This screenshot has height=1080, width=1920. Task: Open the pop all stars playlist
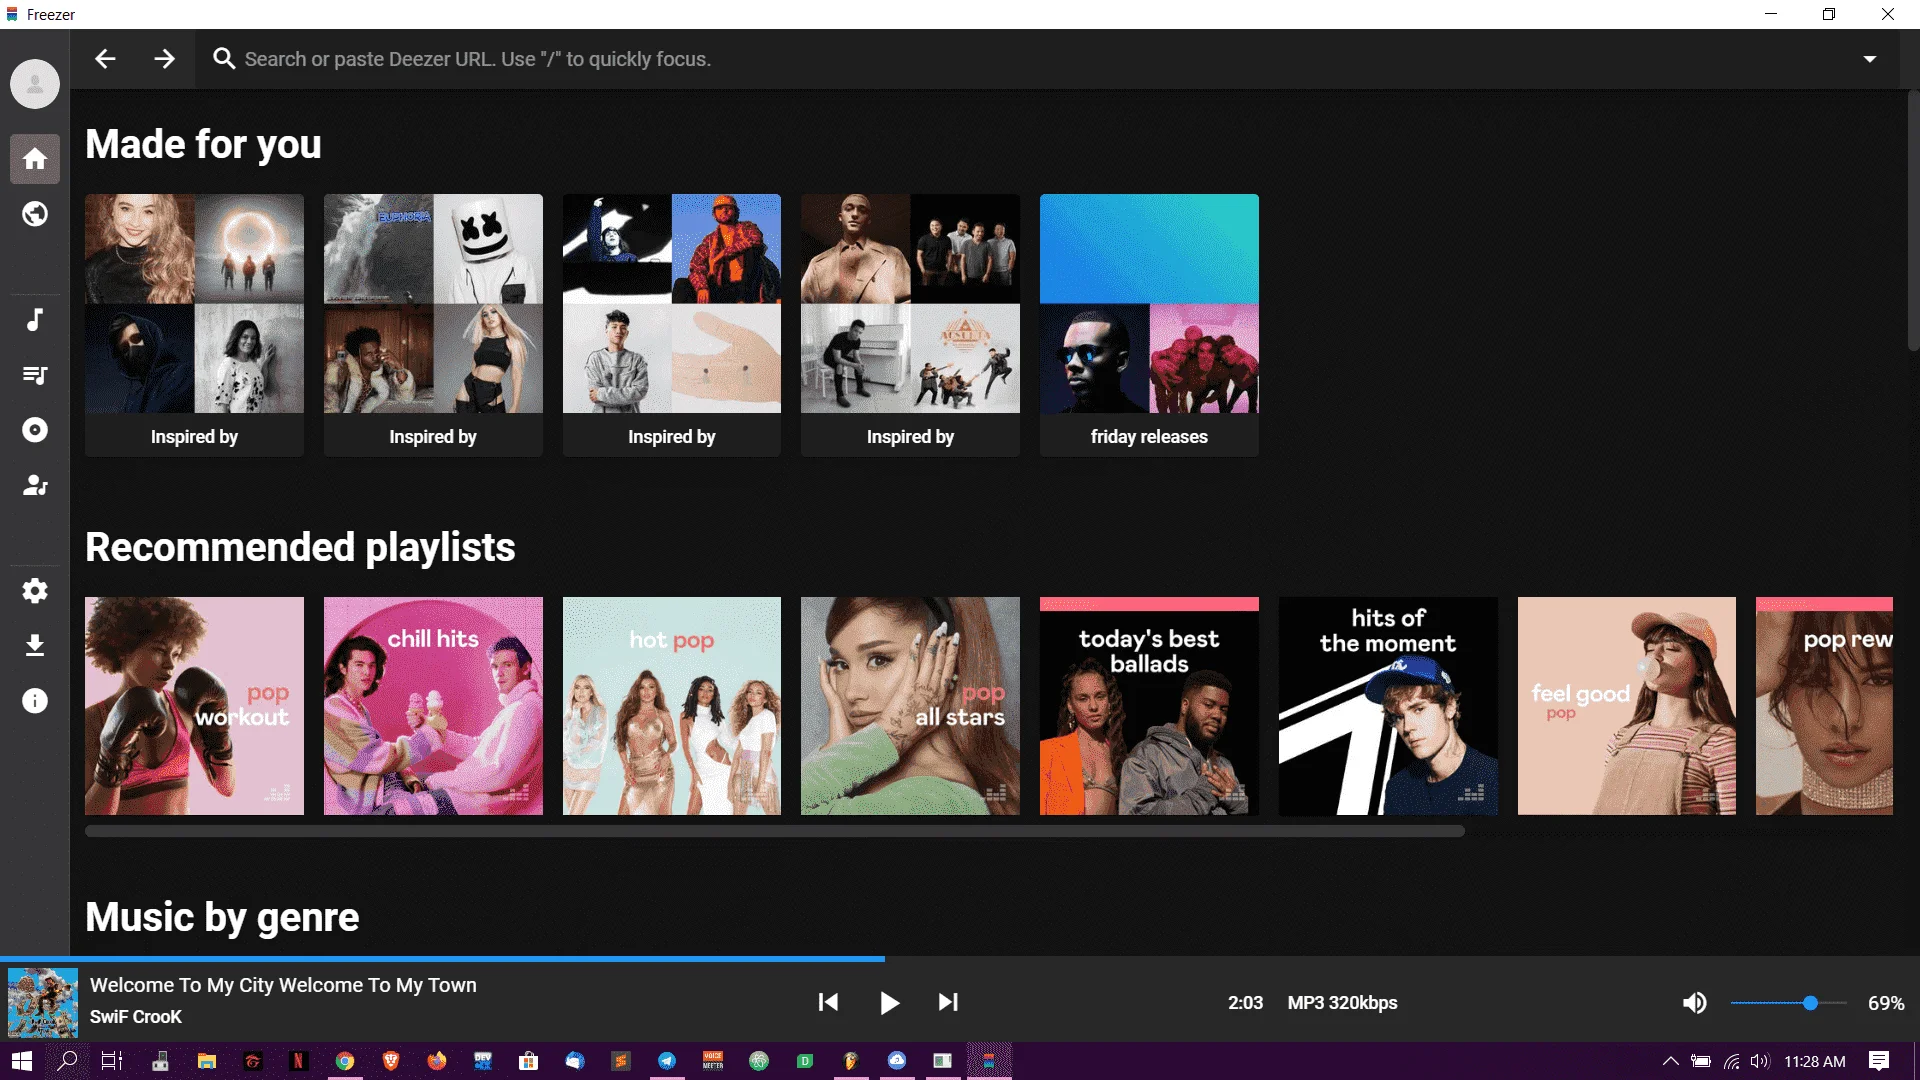910,706
